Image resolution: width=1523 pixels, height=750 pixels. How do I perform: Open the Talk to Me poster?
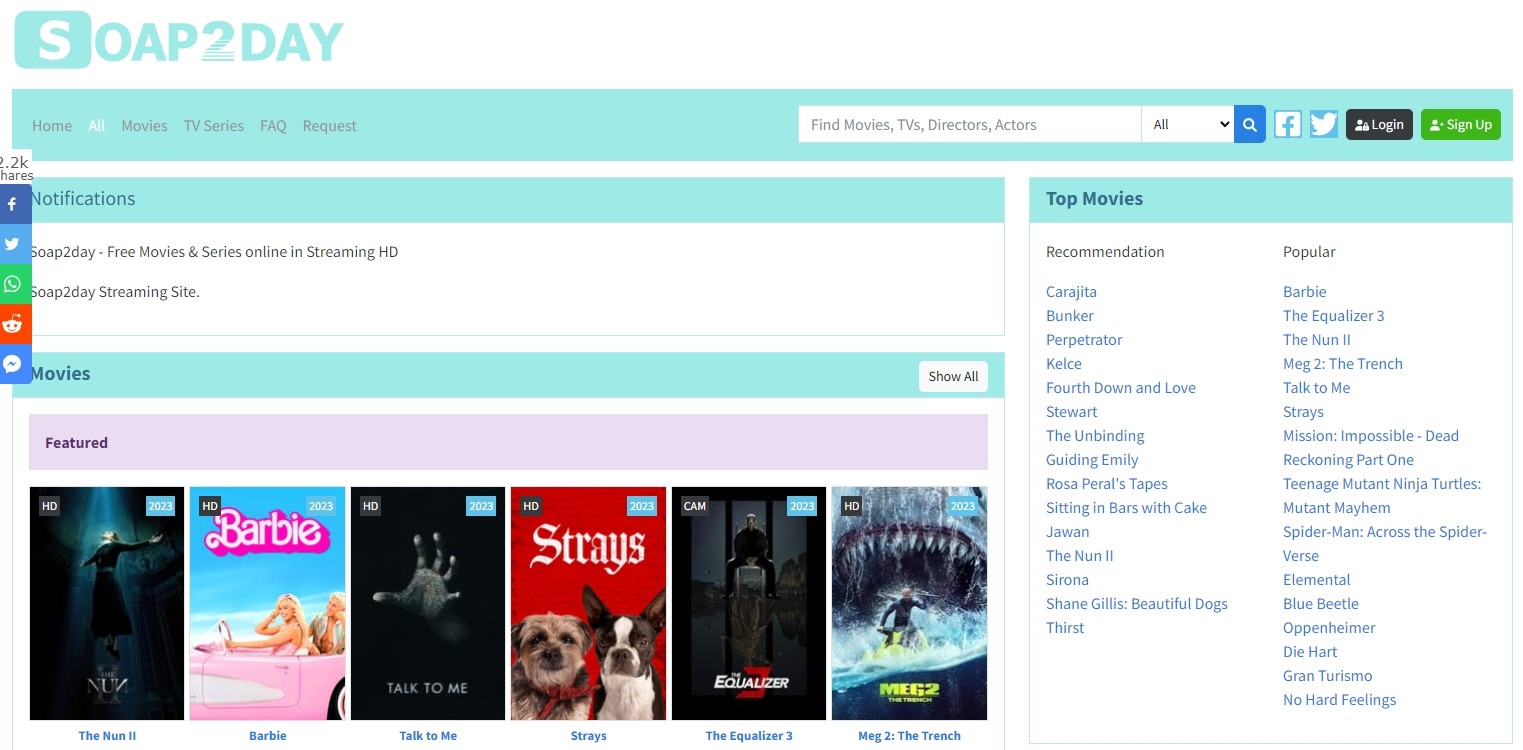(428, 603)
